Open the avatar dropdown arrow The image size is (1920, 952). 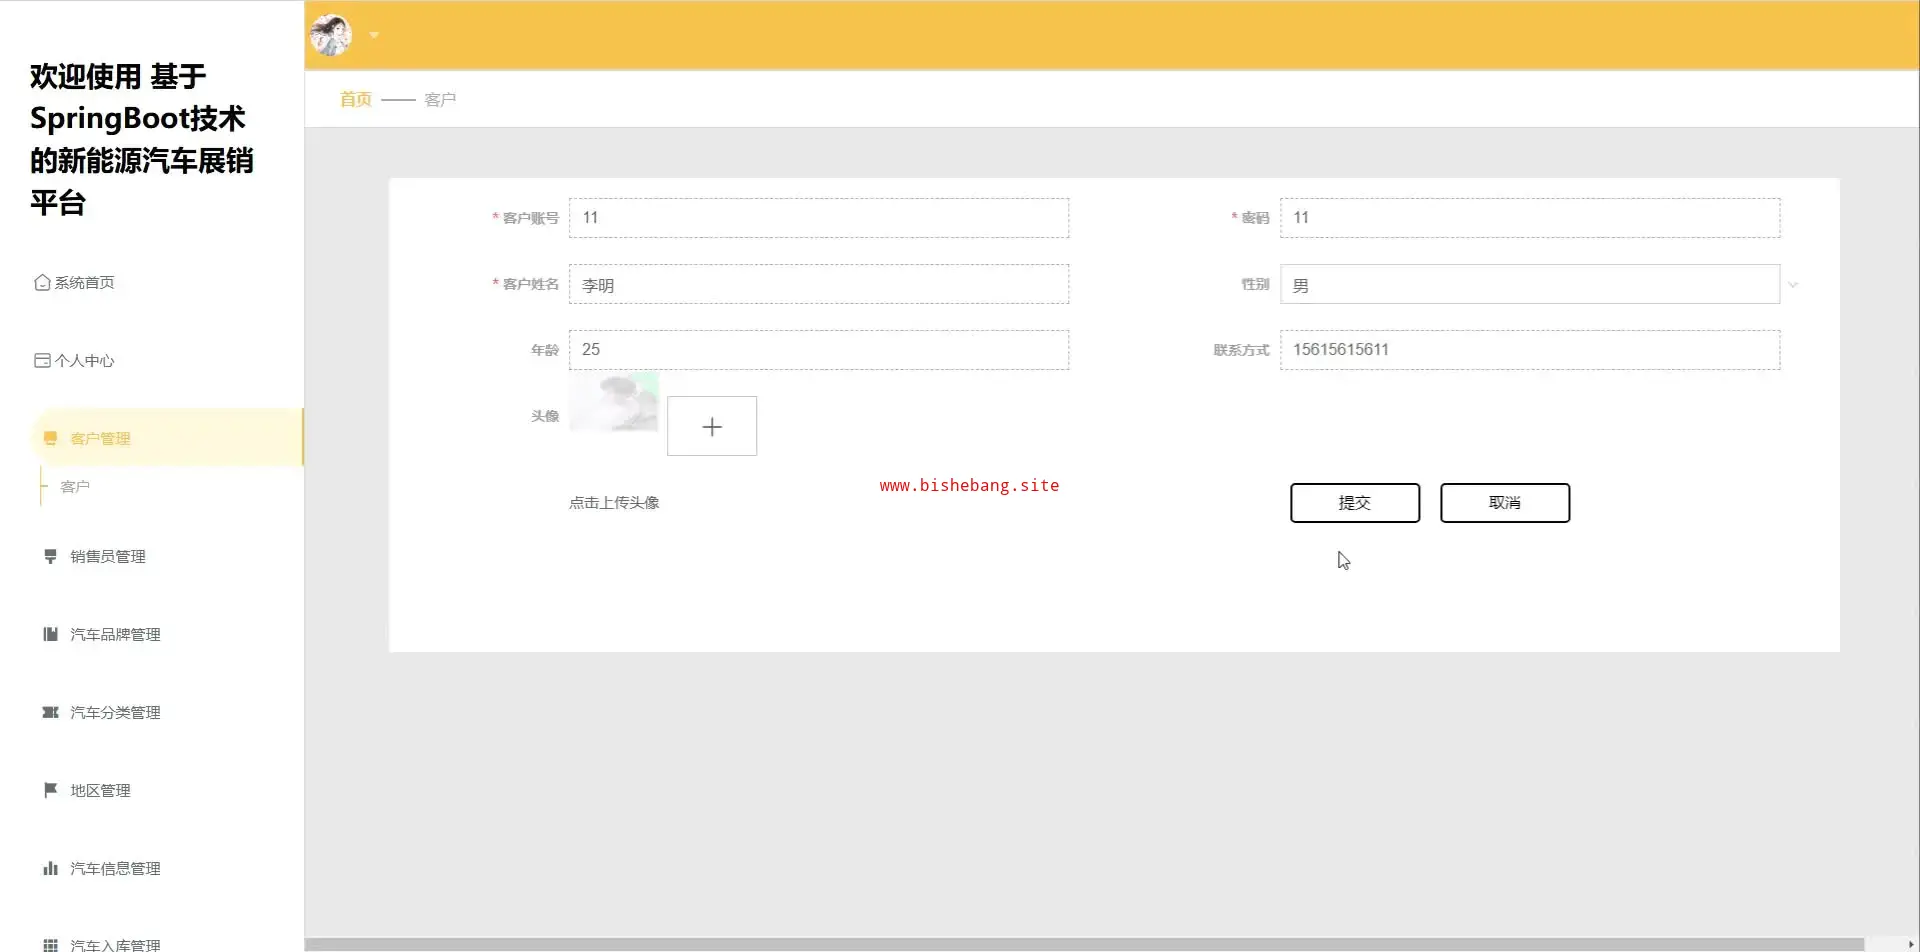click(x=374, y=35)
